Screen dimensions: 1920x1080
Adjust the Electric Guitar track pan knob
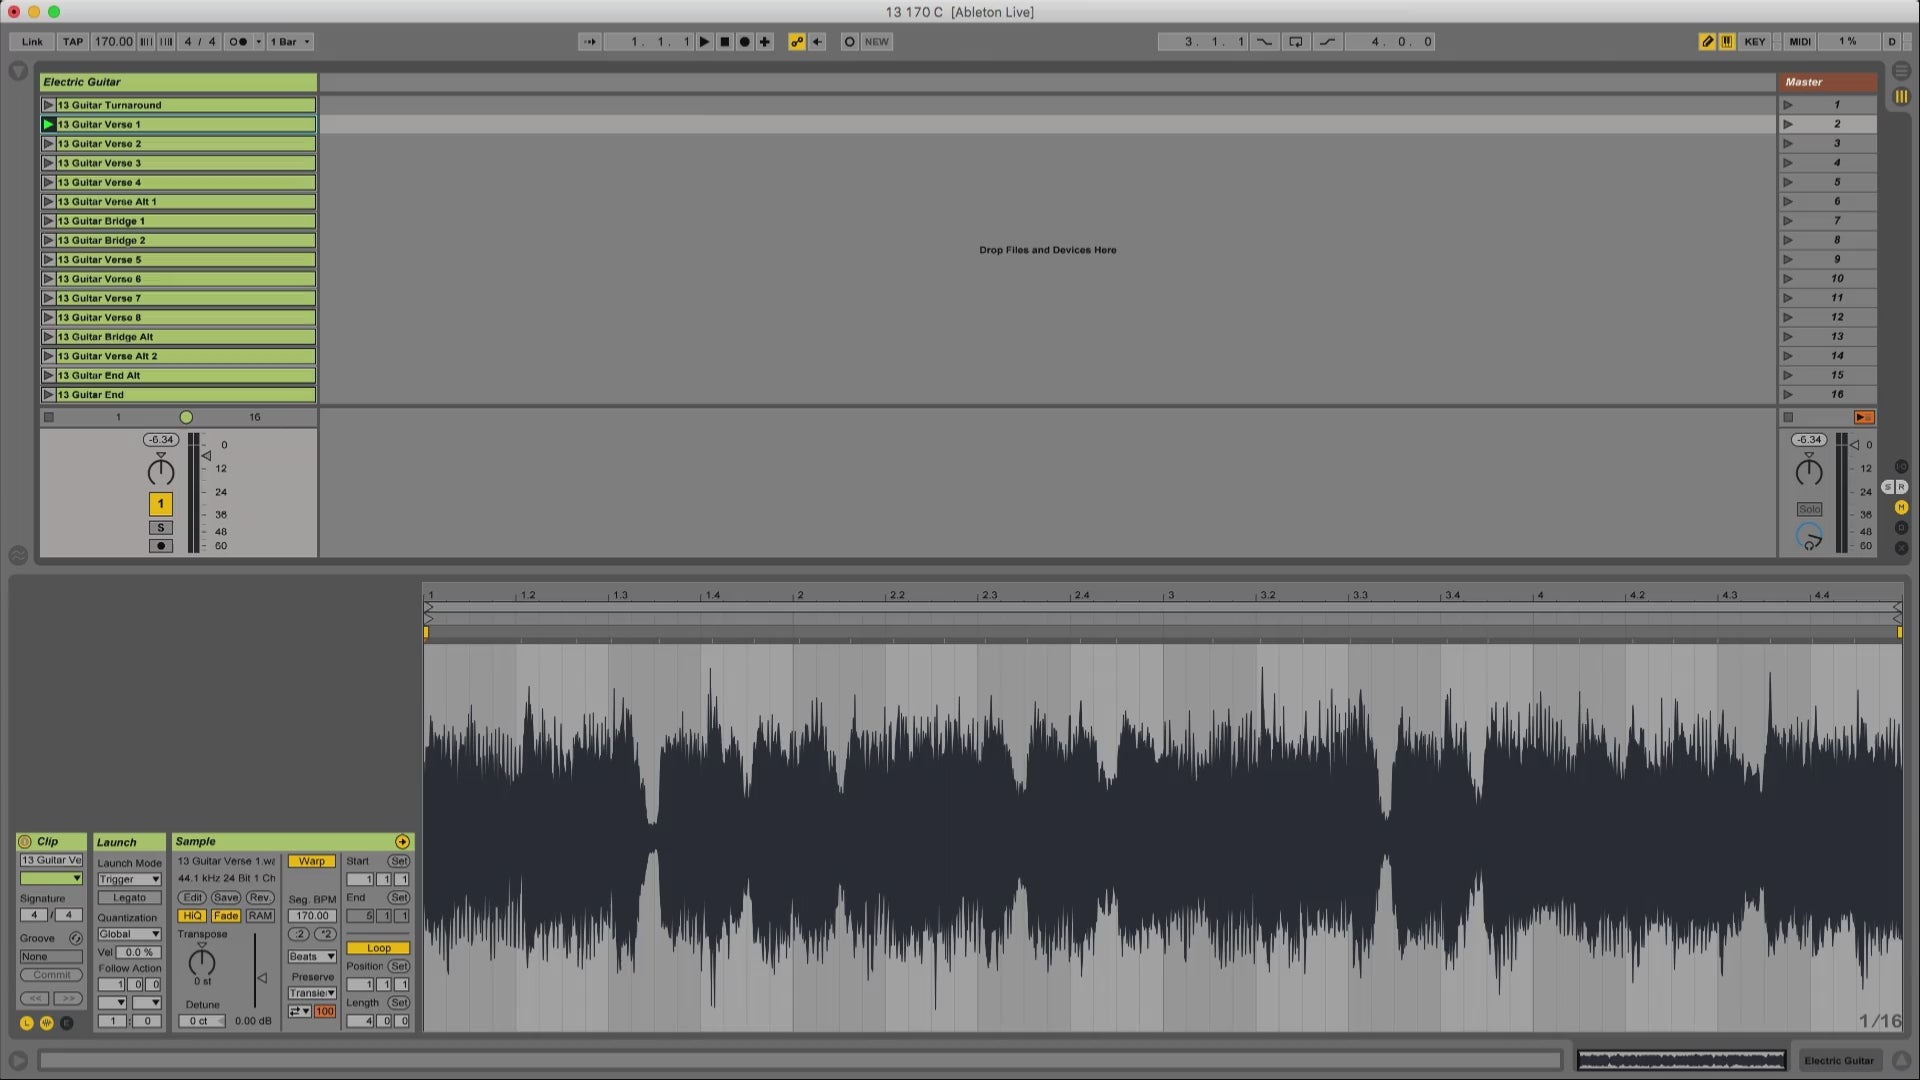click(x=161, y=472)
